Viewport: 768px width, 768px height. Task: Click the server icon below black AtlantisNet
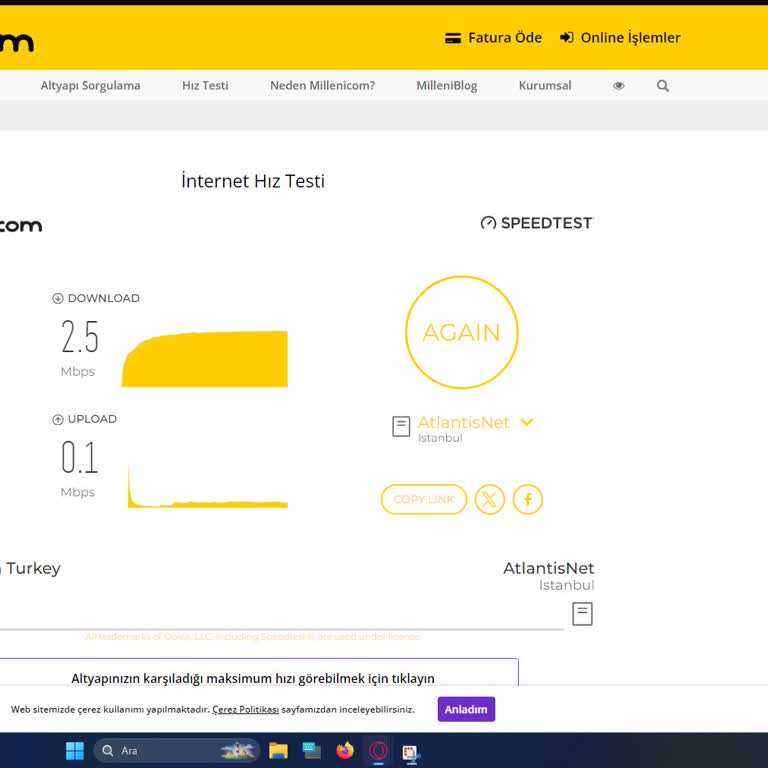tap(582, 614)
